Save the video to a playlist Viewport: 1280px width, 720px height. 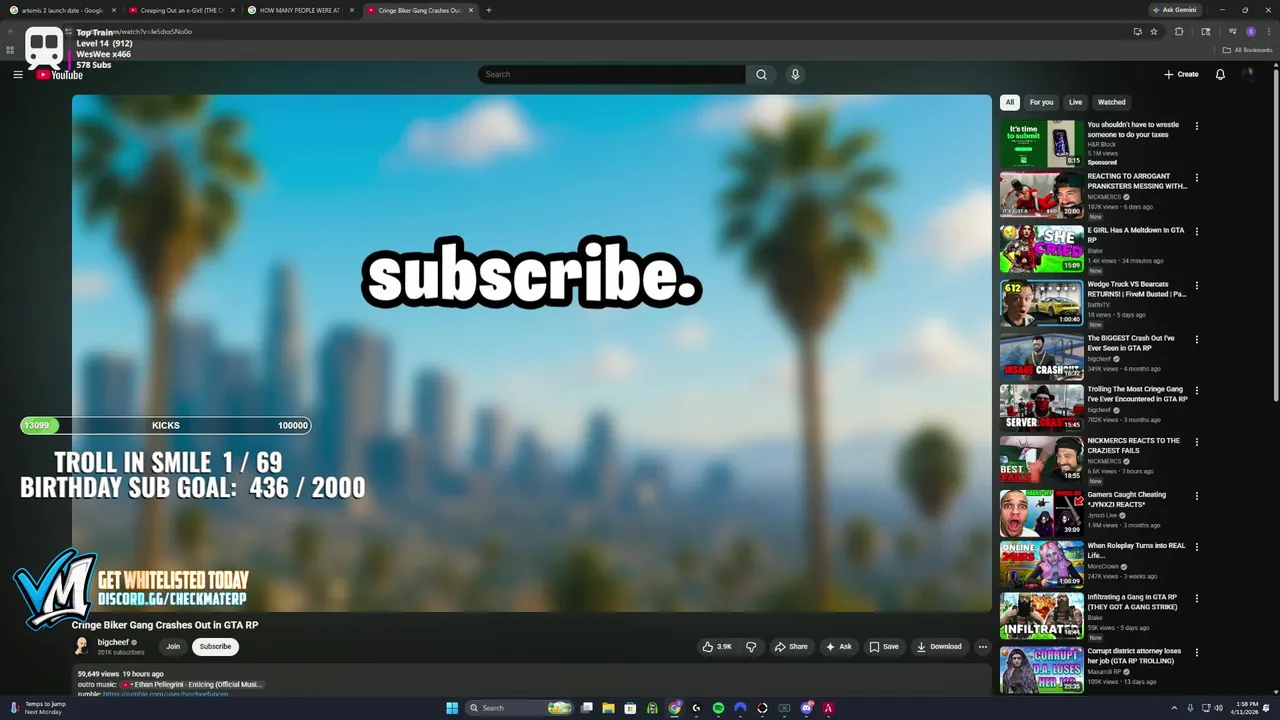coord(883,647)
